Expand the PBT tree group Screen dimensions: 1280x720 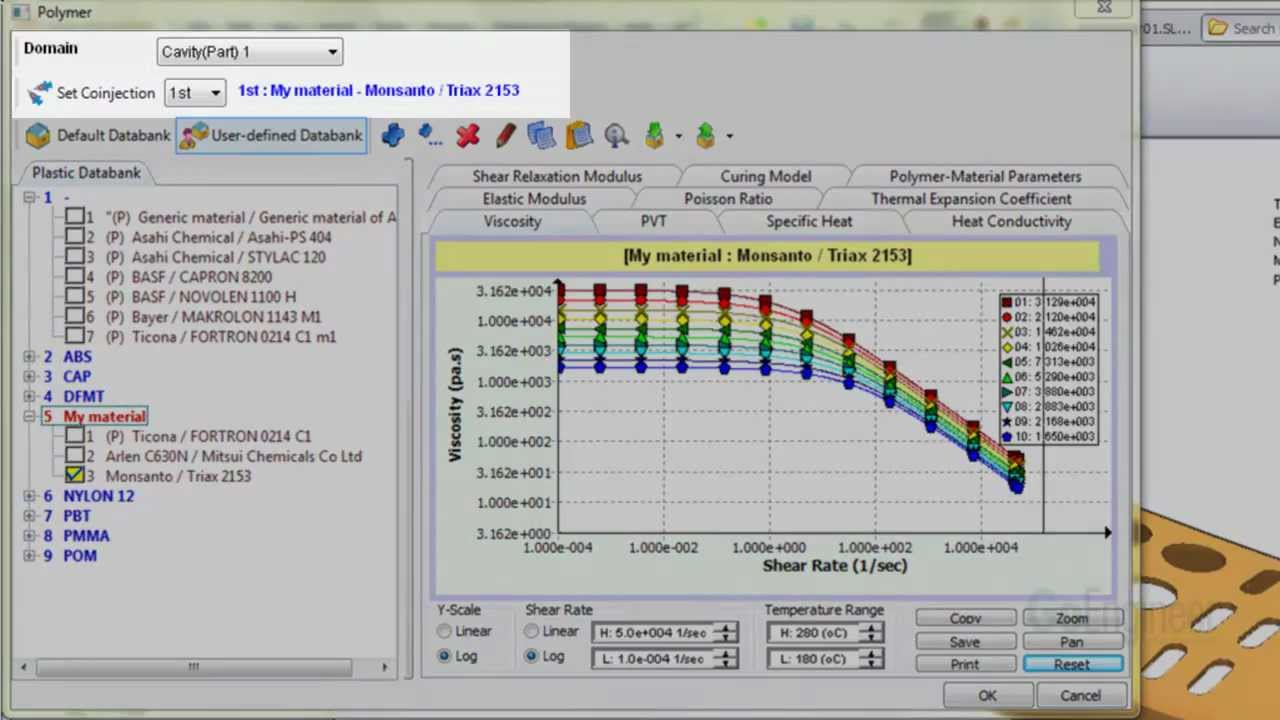30,516
